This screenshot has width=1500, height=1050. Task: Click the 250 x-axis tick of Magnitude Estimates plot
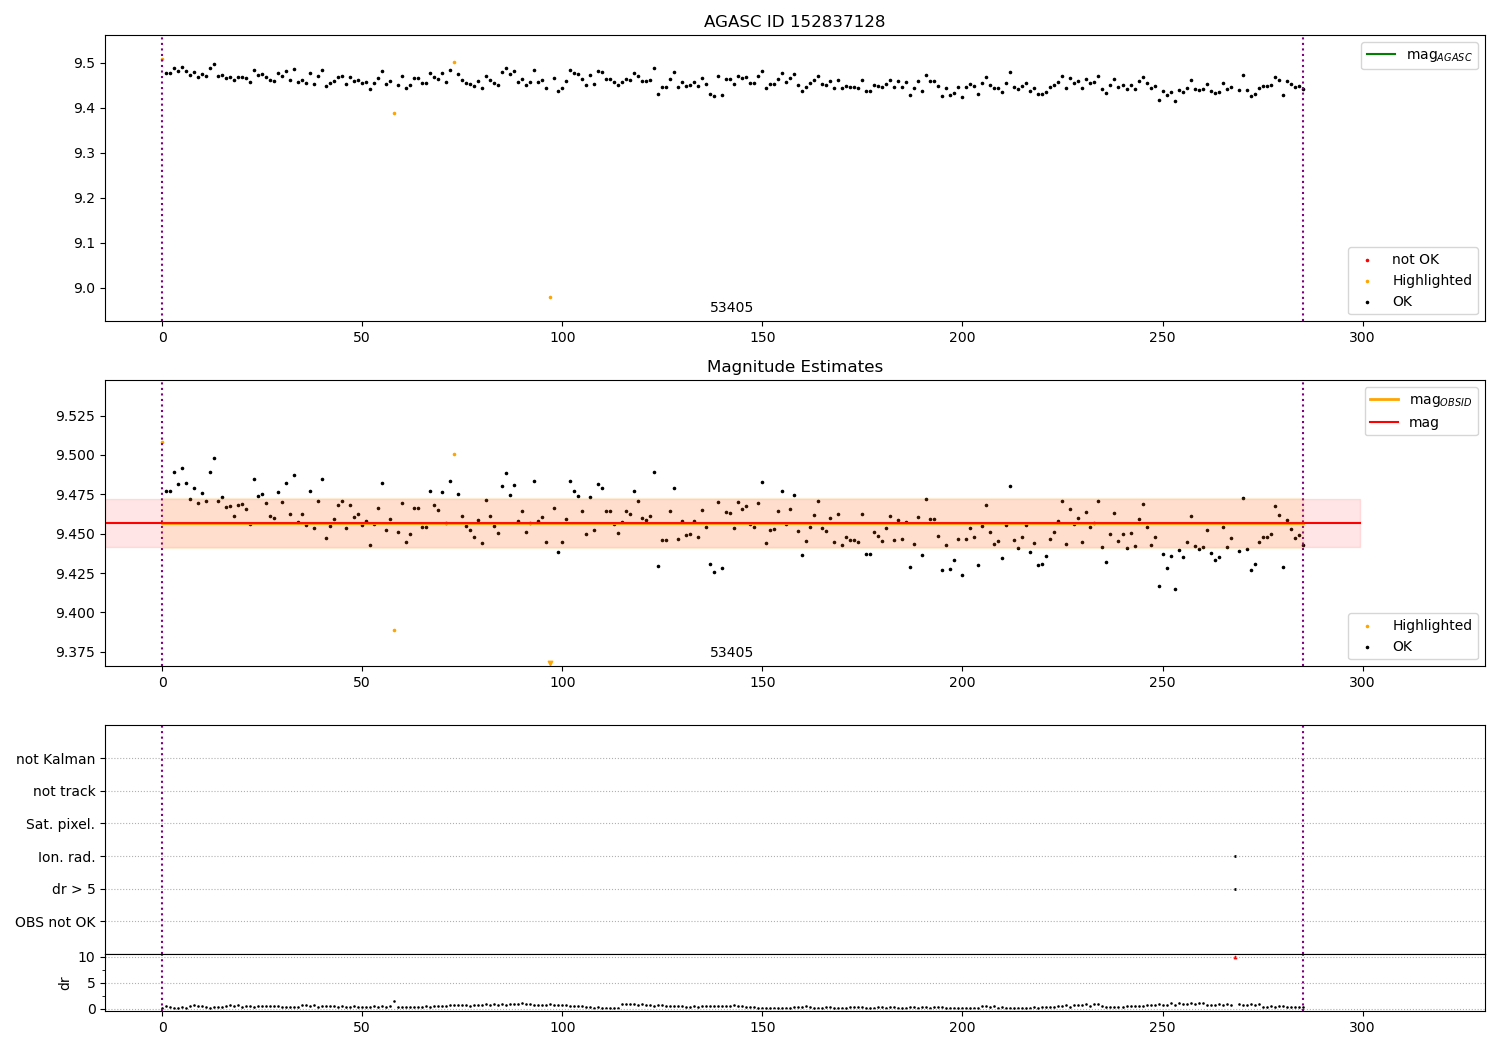tap(1162, 683)
